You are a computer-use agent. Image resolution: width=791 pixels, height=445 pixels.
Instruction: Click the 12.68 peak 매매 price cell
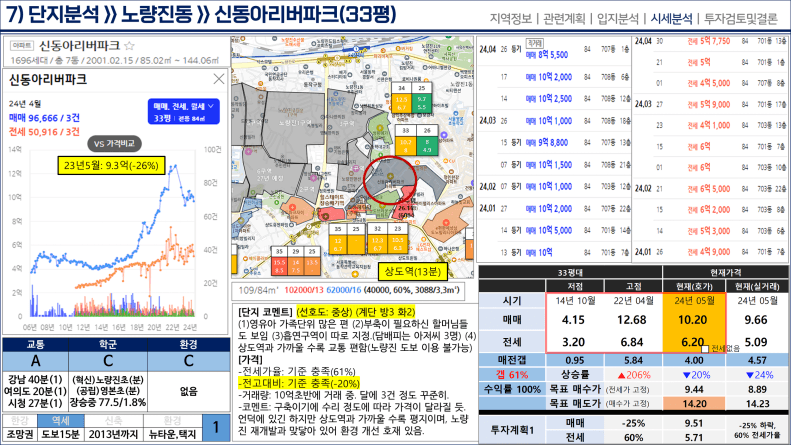point(632,320)
